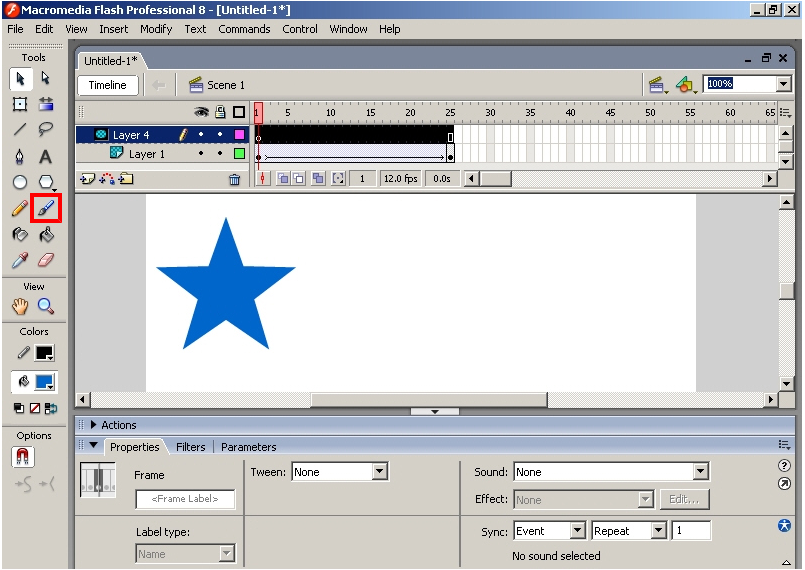
Task: Expand the Actions panel
Action: [x=93, y=425]
